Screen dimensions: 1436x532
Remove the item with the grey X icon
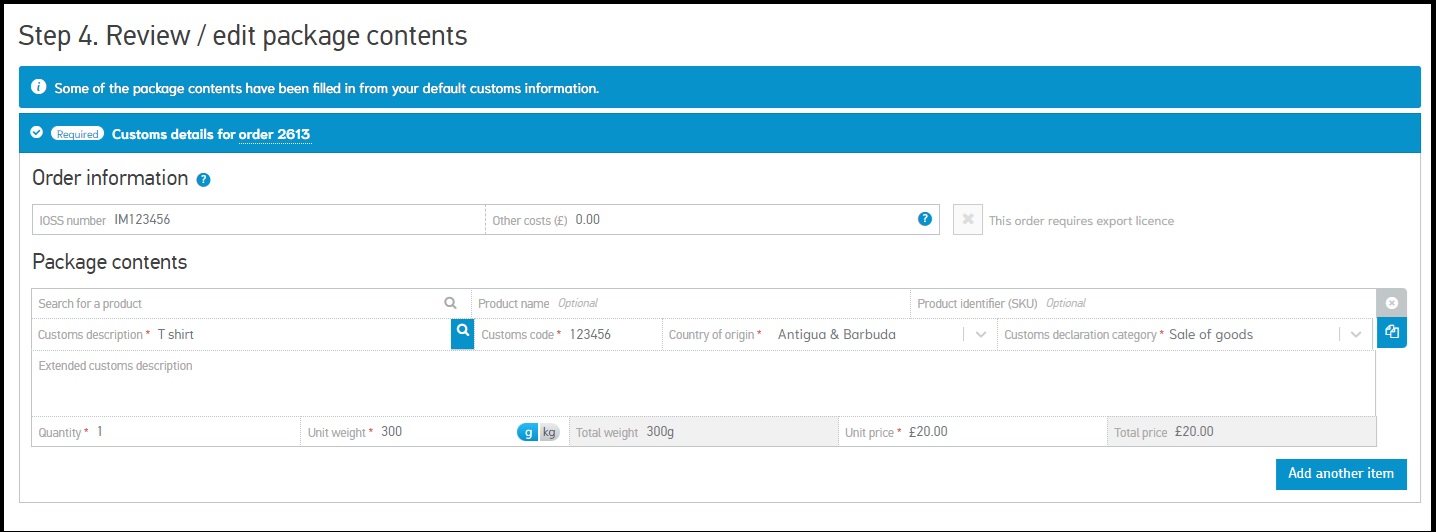pos(1391,302)
